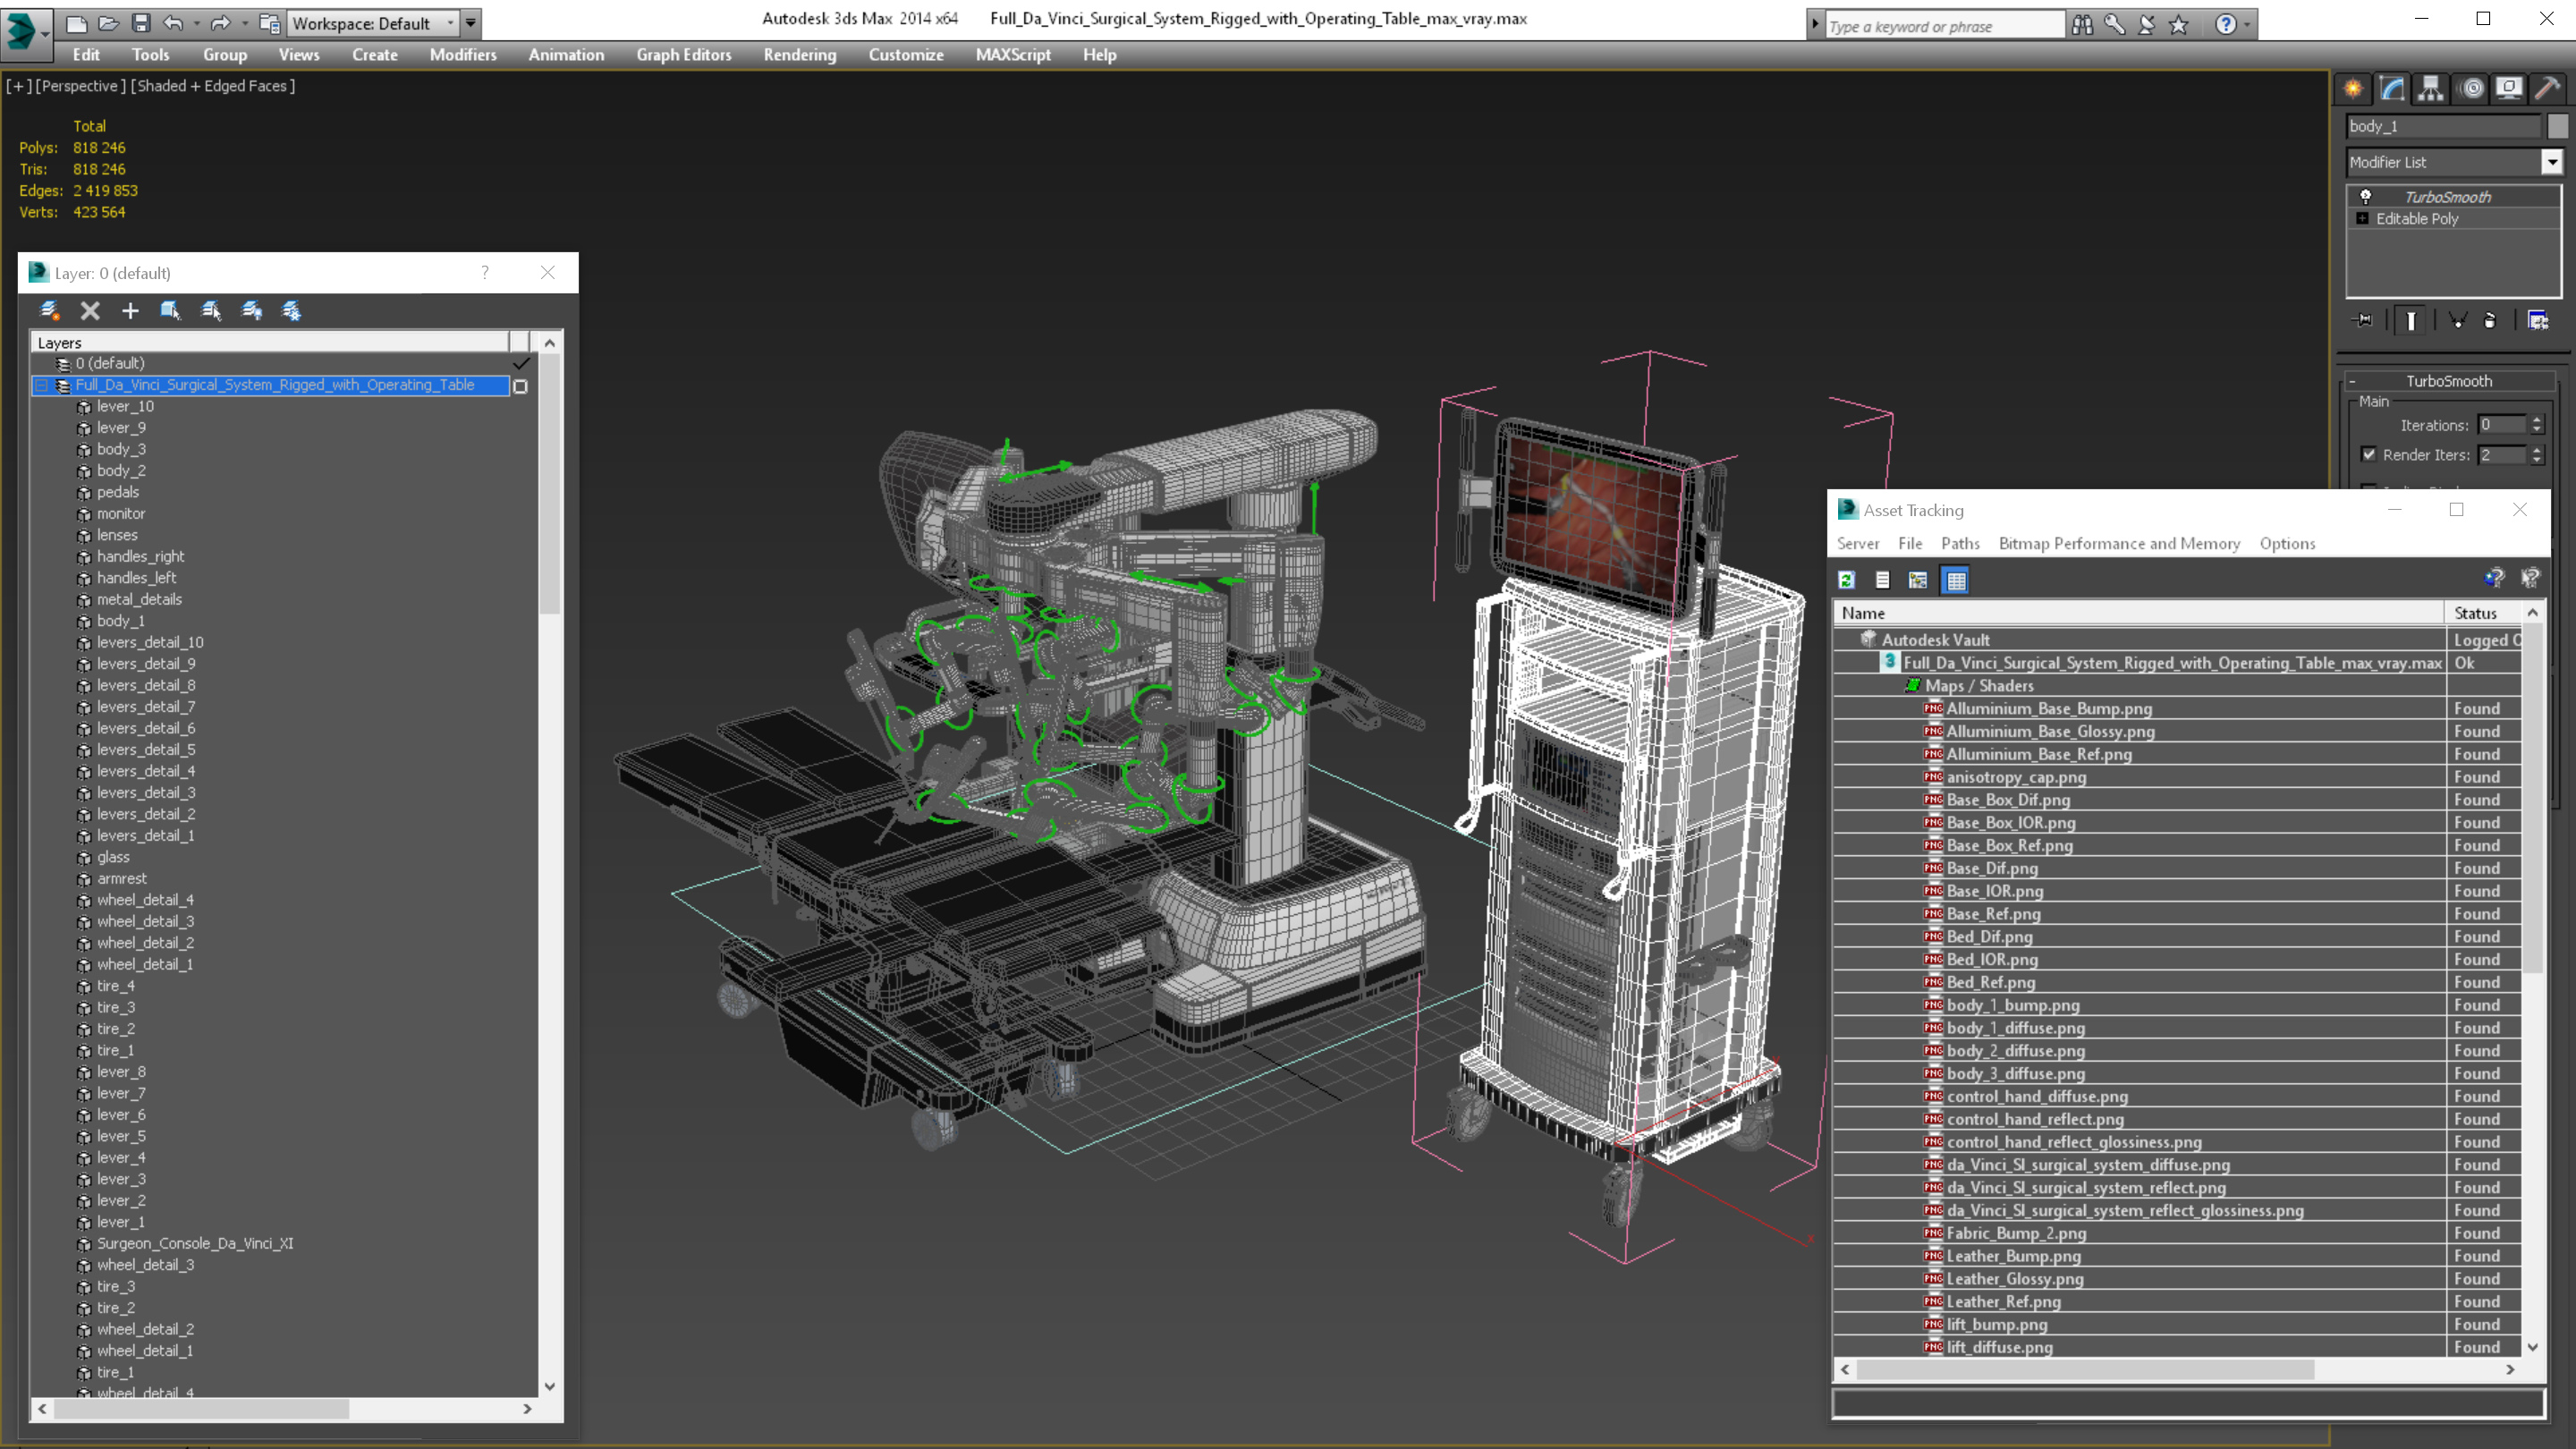Scroll down the Asset Tracking file list
2576x1449 pixels.
click(x=2534, y=1348)
